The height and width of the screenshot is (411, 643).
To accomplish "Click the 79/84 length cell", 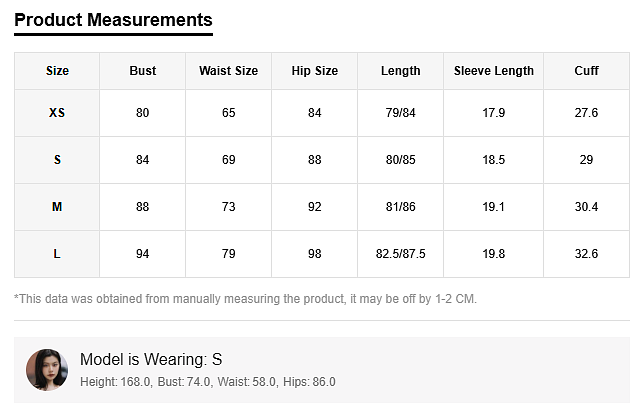I will pos(400,113).
